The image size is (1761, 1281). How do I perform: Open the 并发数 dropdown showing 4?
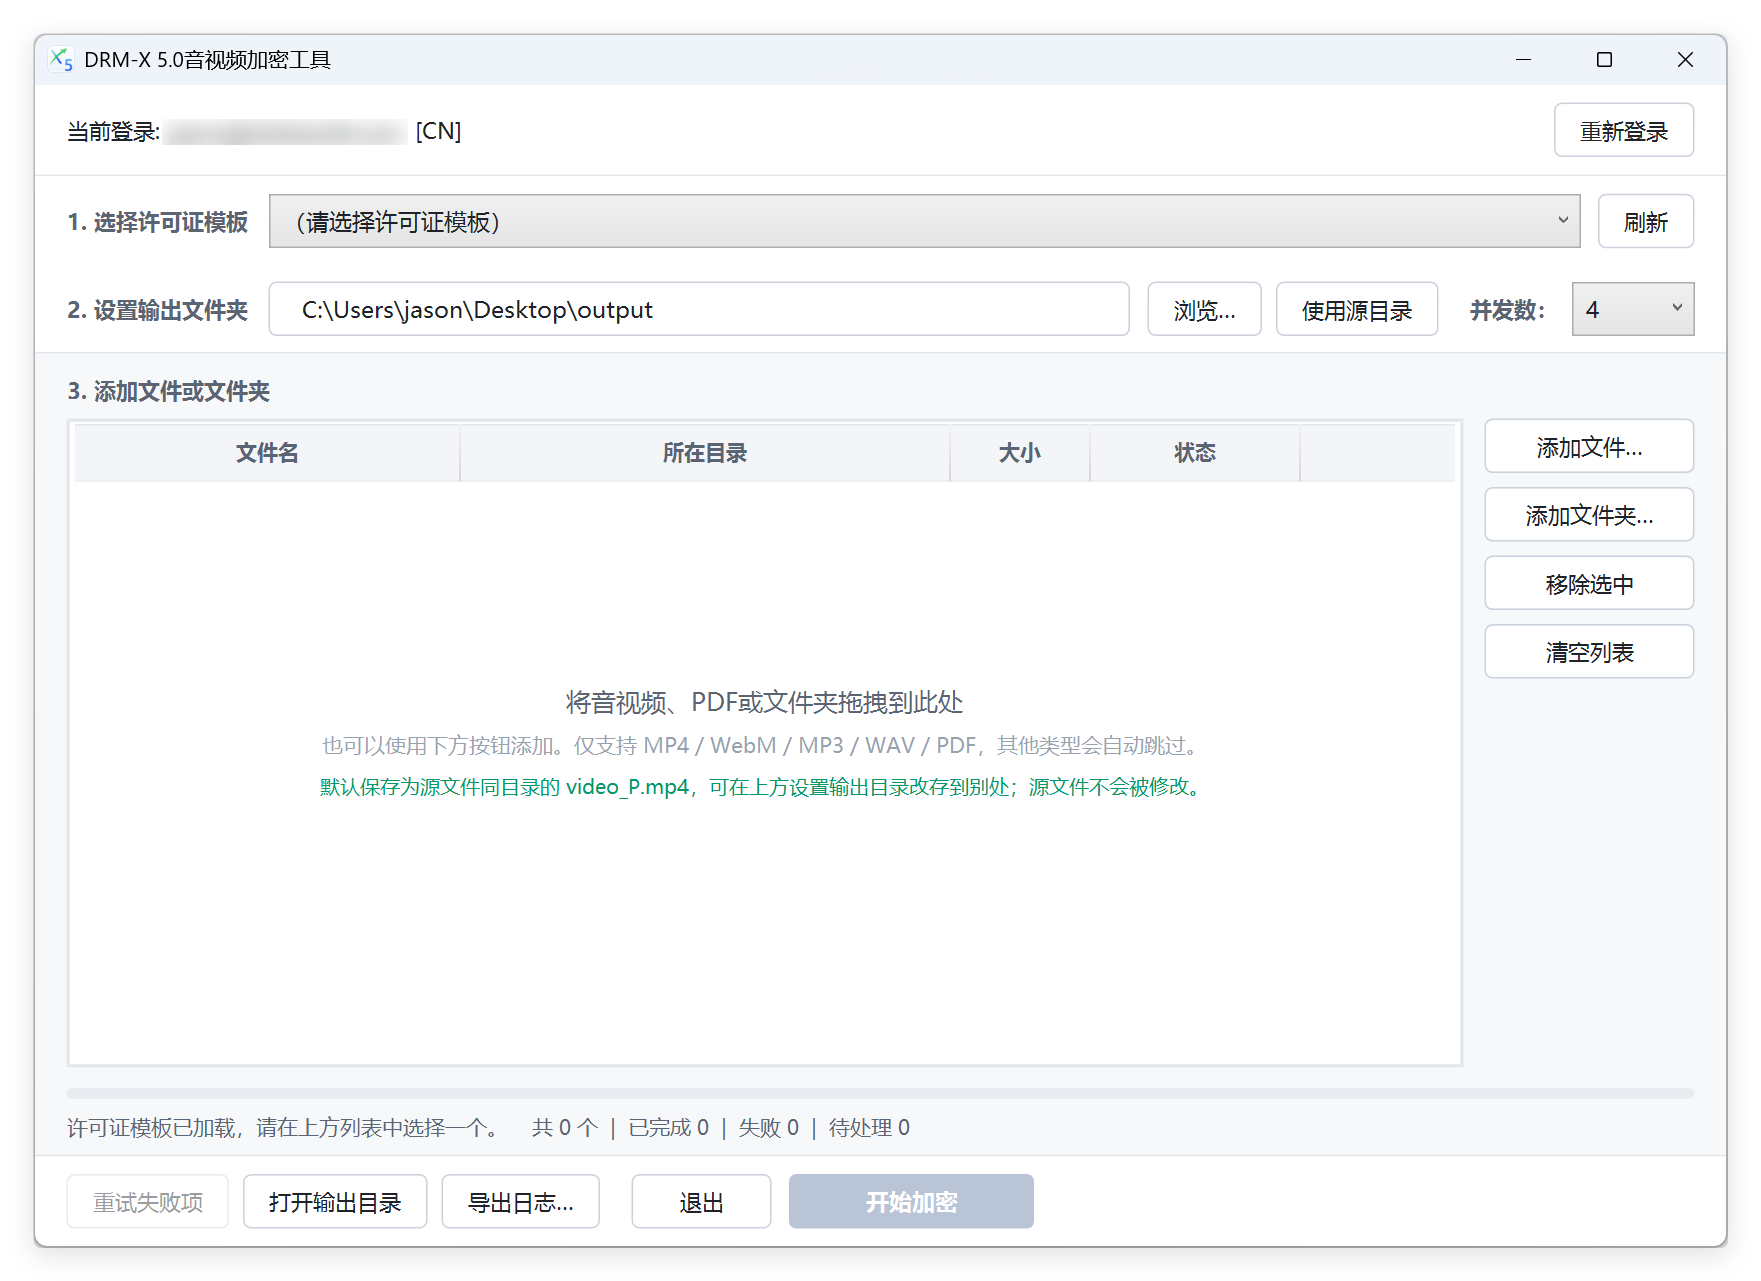pos(1632,309)
